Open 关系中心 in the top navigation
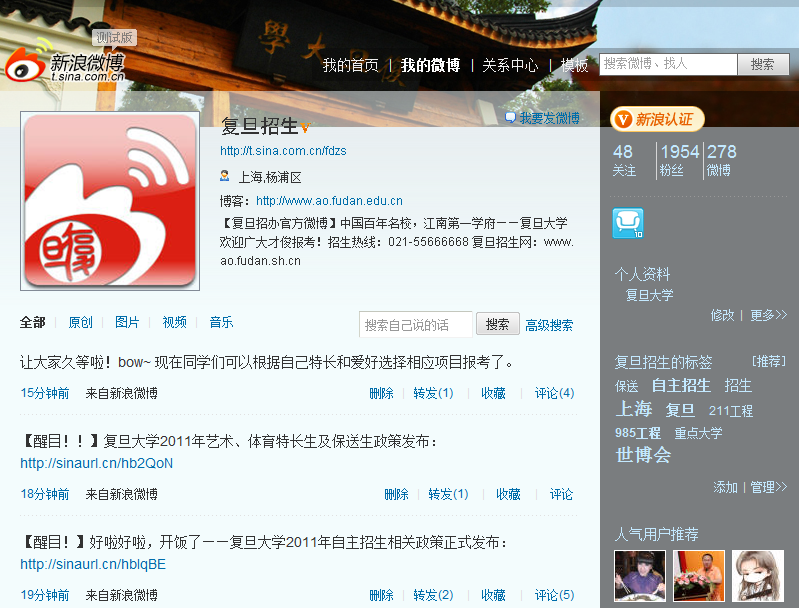 pyautogui.click(x=510, y=65)
